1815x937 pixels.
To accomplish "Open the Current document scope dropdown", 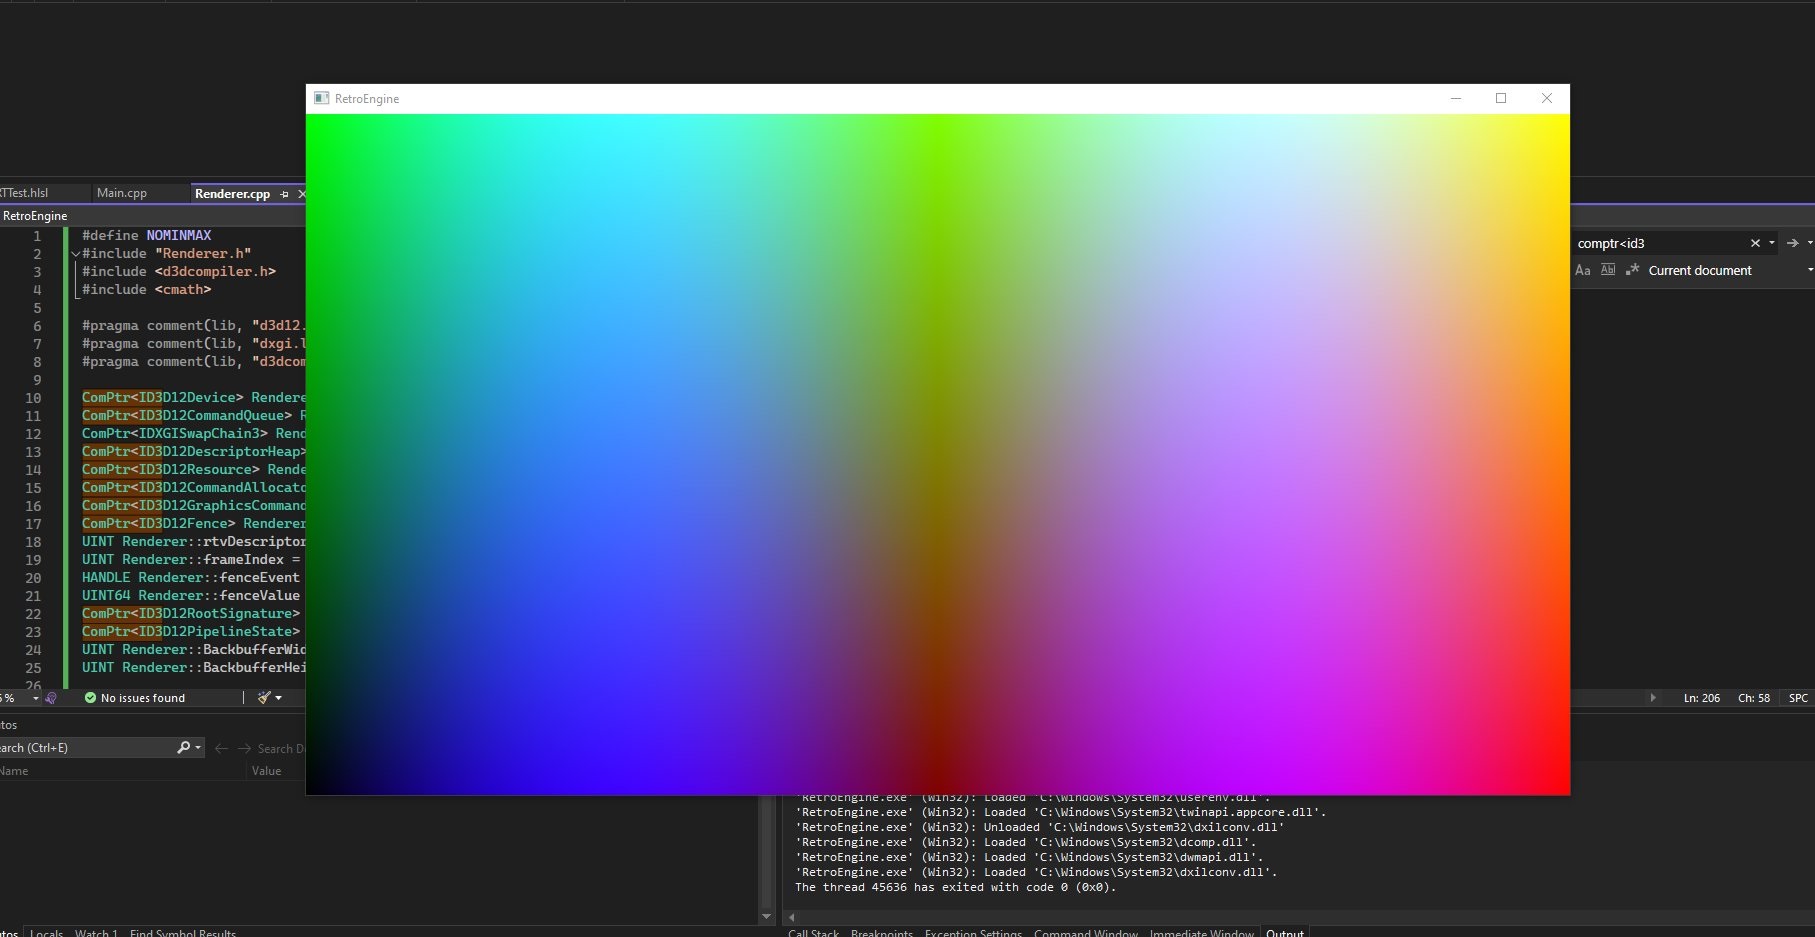I will 1809,270.
